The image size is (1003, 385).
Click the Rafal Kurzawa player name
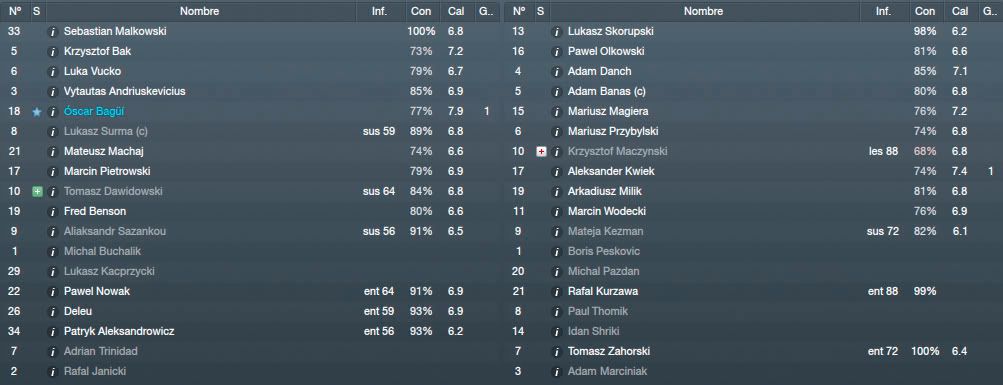[603, 292]
